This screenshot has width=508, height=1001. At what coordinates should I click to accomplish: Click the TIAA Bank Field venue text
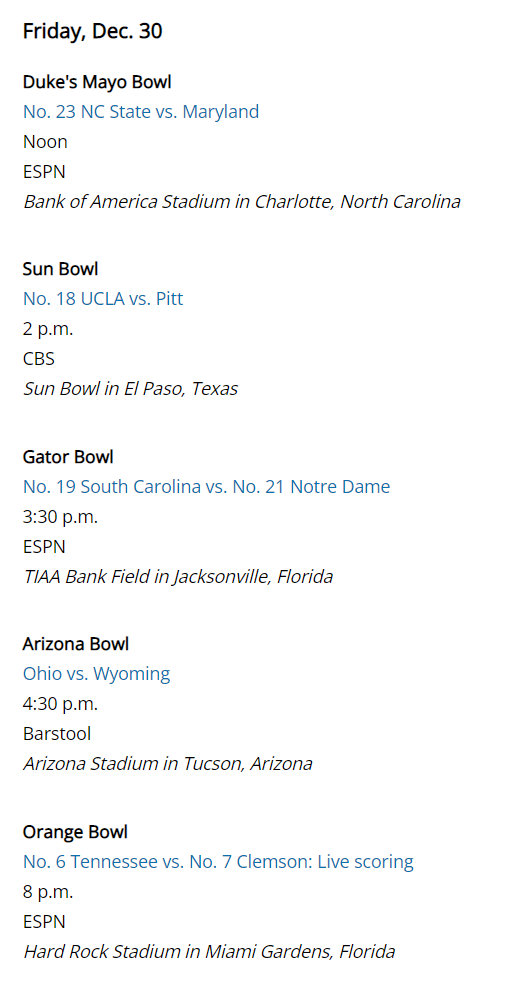178,577
